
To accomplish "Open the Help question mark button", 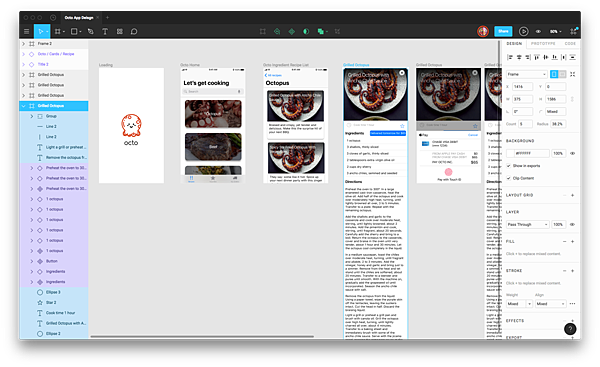I will pyautogui.click(x=570, y=329).
